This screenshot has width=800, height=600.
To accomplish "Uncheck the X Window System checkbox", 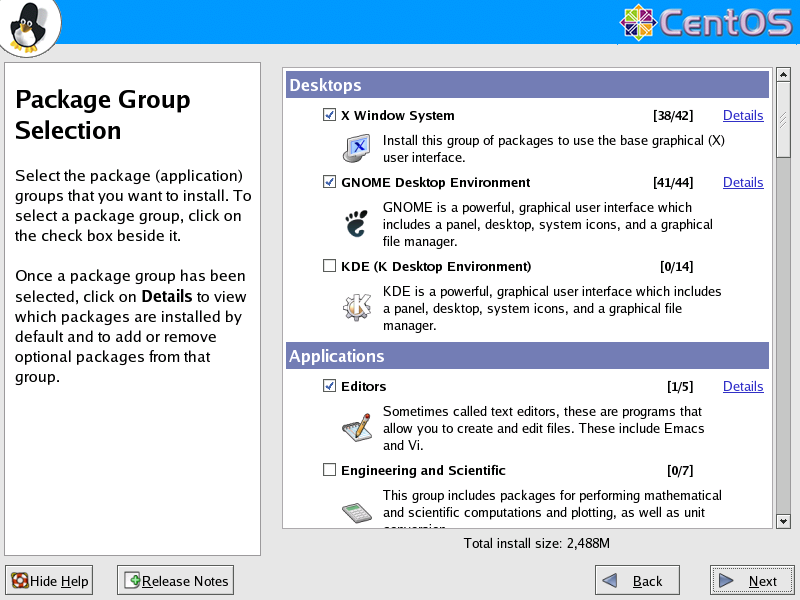I will pyautogui.click(x=330, y=115).
